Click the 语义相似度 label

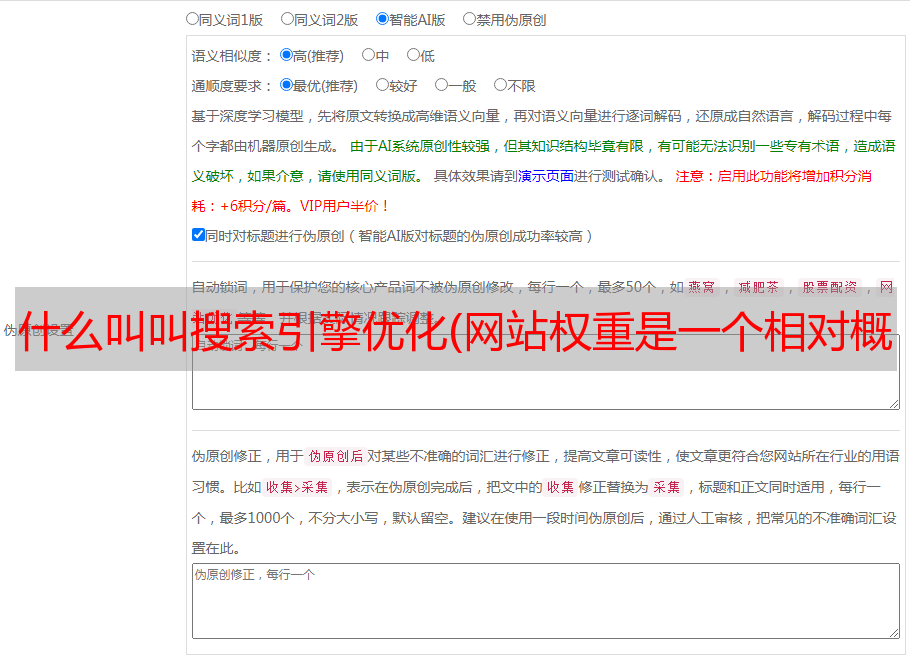point(231,56)
